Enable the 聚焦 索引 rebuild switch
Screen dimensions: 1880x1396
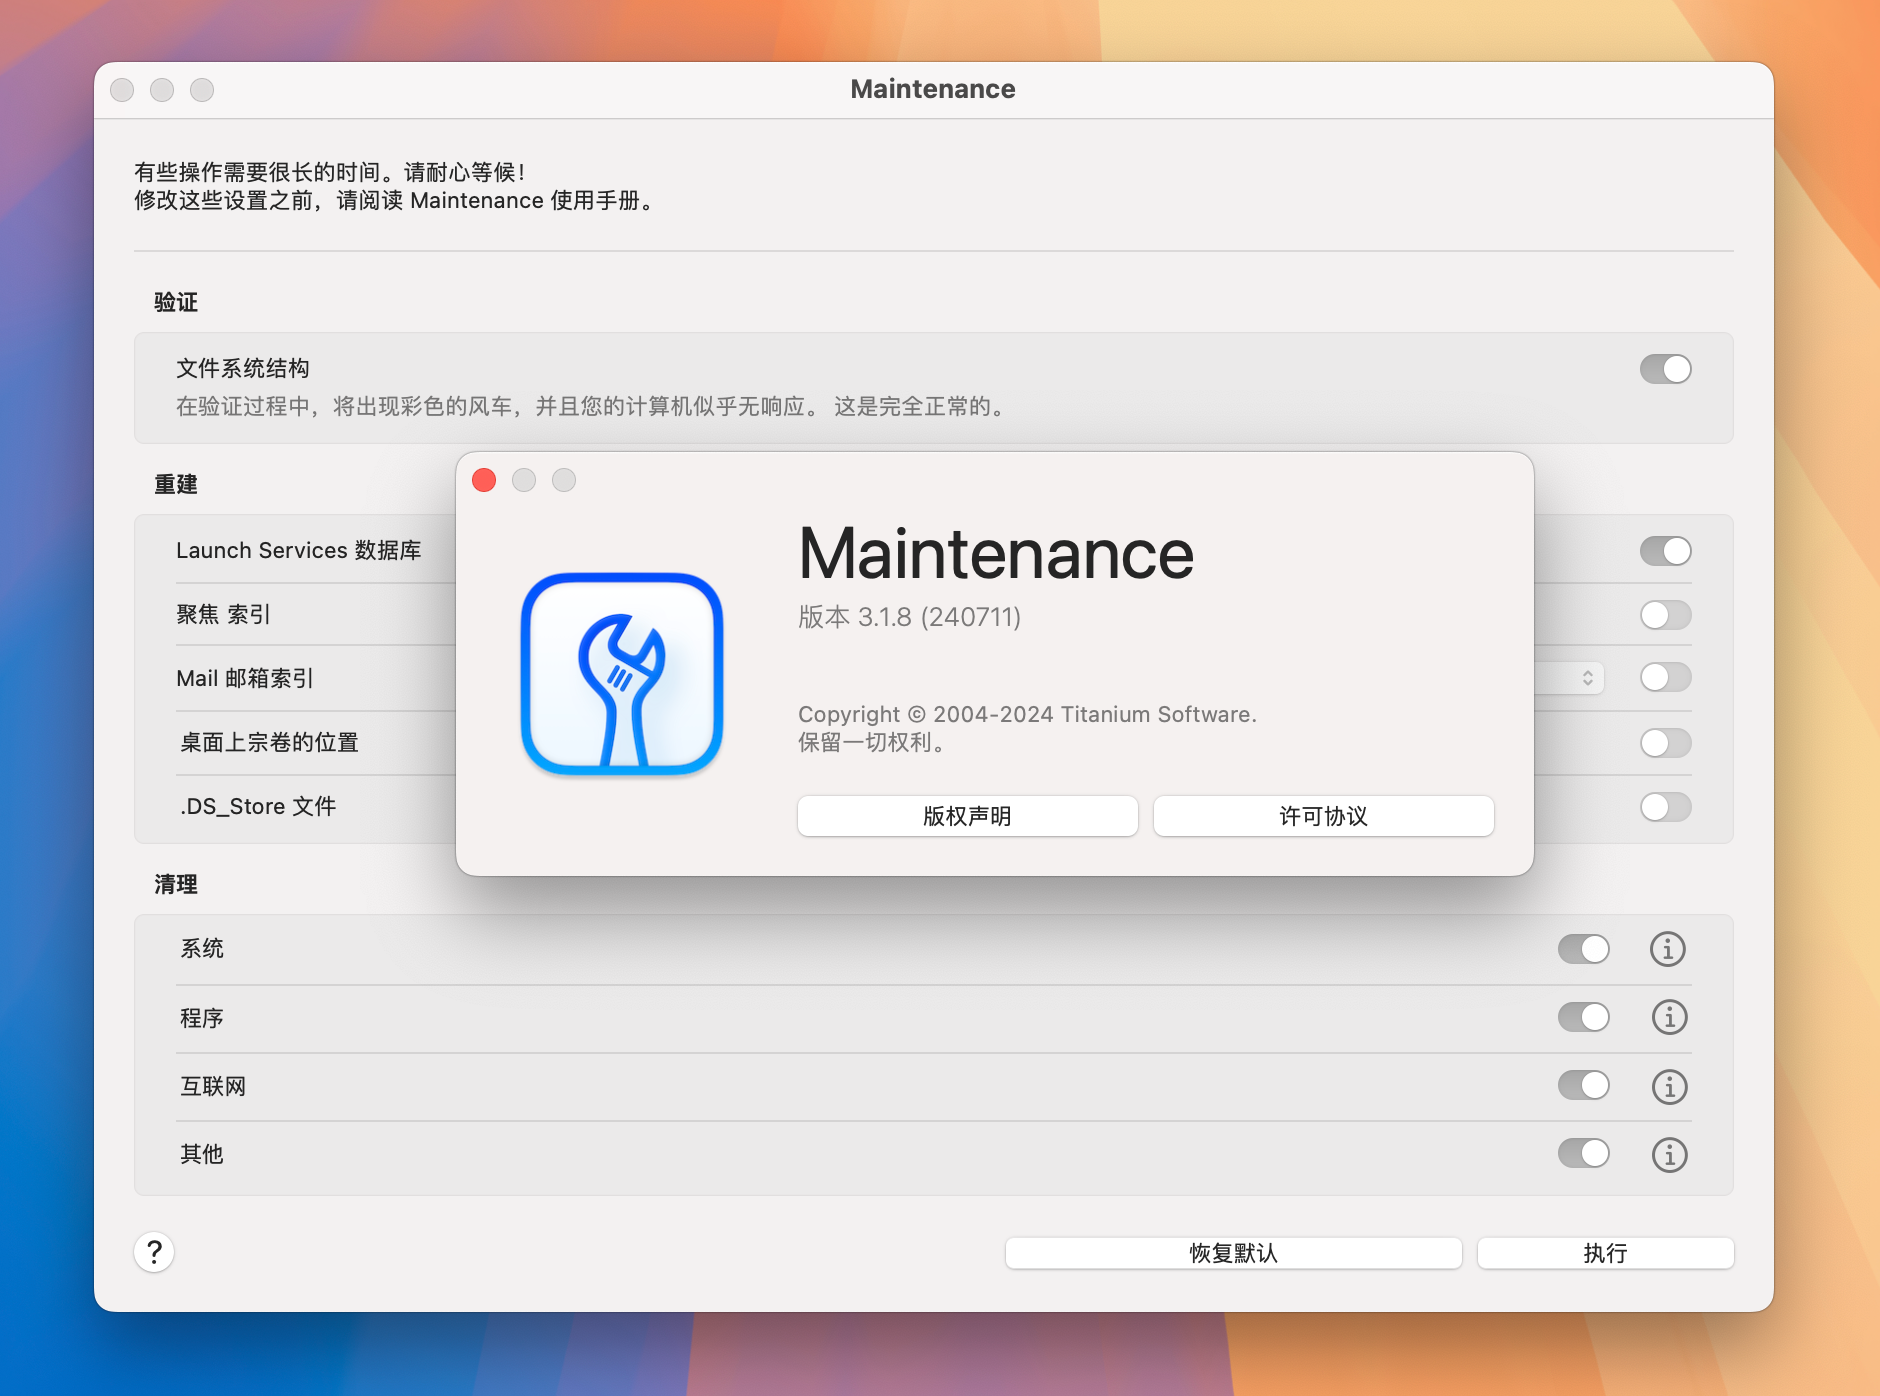[1666, 615]
